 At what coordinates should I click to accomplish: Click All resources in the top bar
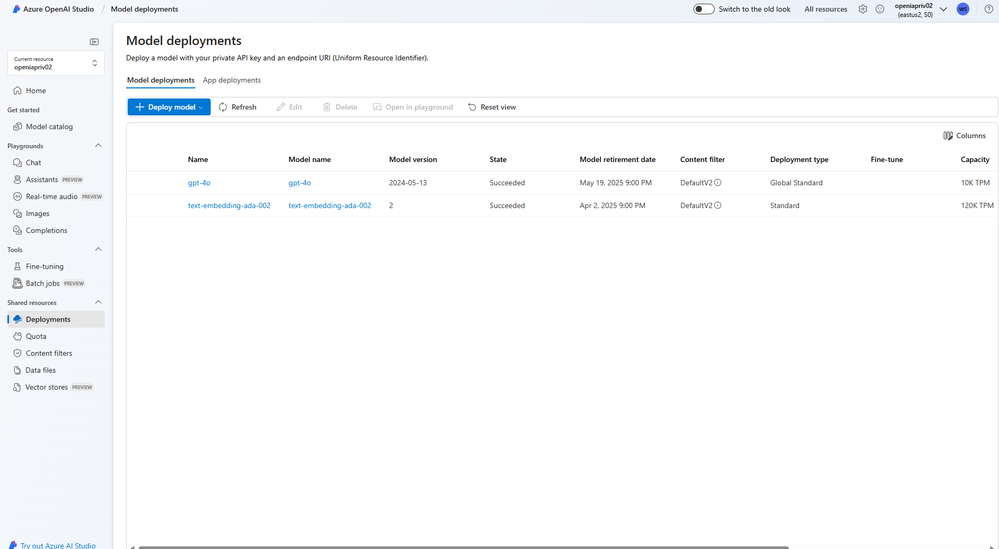point(826,9)
